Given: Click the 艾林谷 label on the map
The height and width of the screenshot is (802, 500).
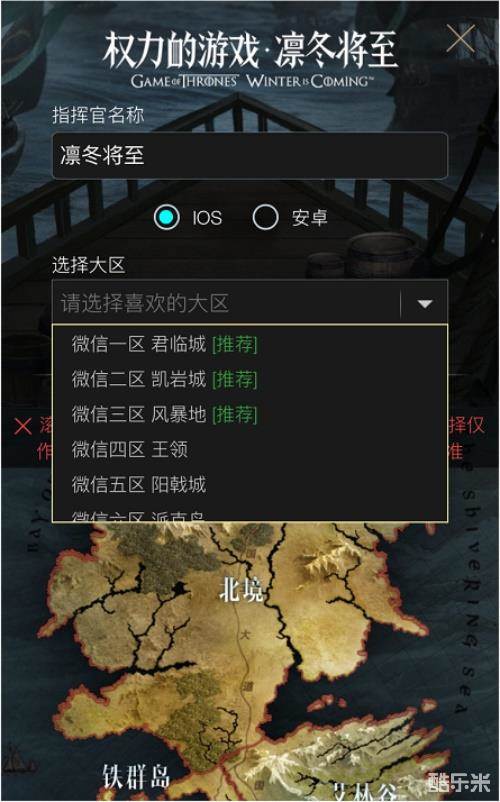Looking at the screenshot, I should [x=367, y=792].
